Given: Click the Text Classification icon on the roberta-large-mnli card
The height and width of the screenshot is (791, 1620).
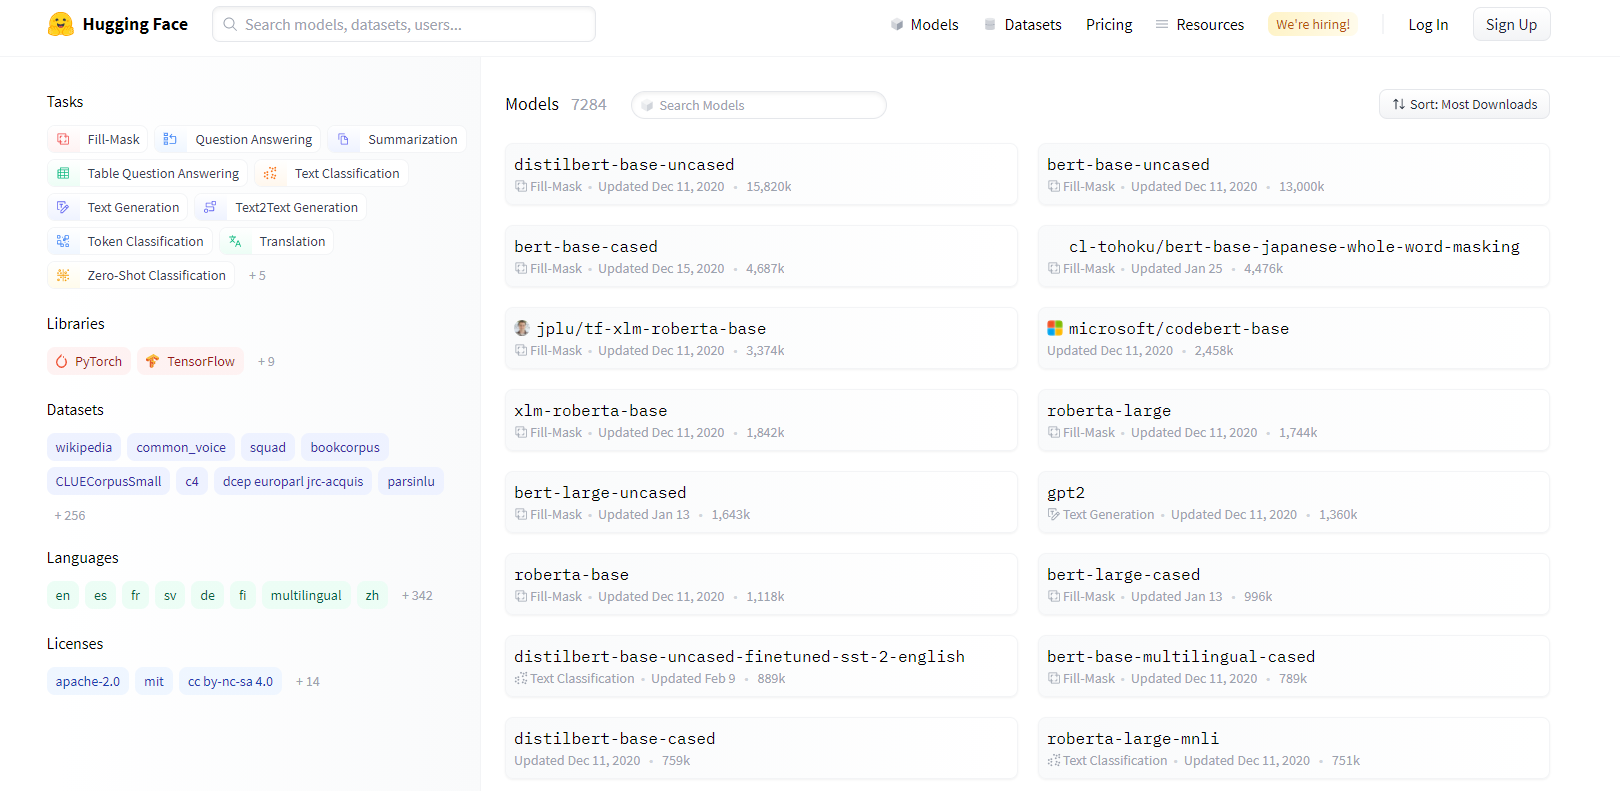Looking at the screenshot, I should (1054, 761).
